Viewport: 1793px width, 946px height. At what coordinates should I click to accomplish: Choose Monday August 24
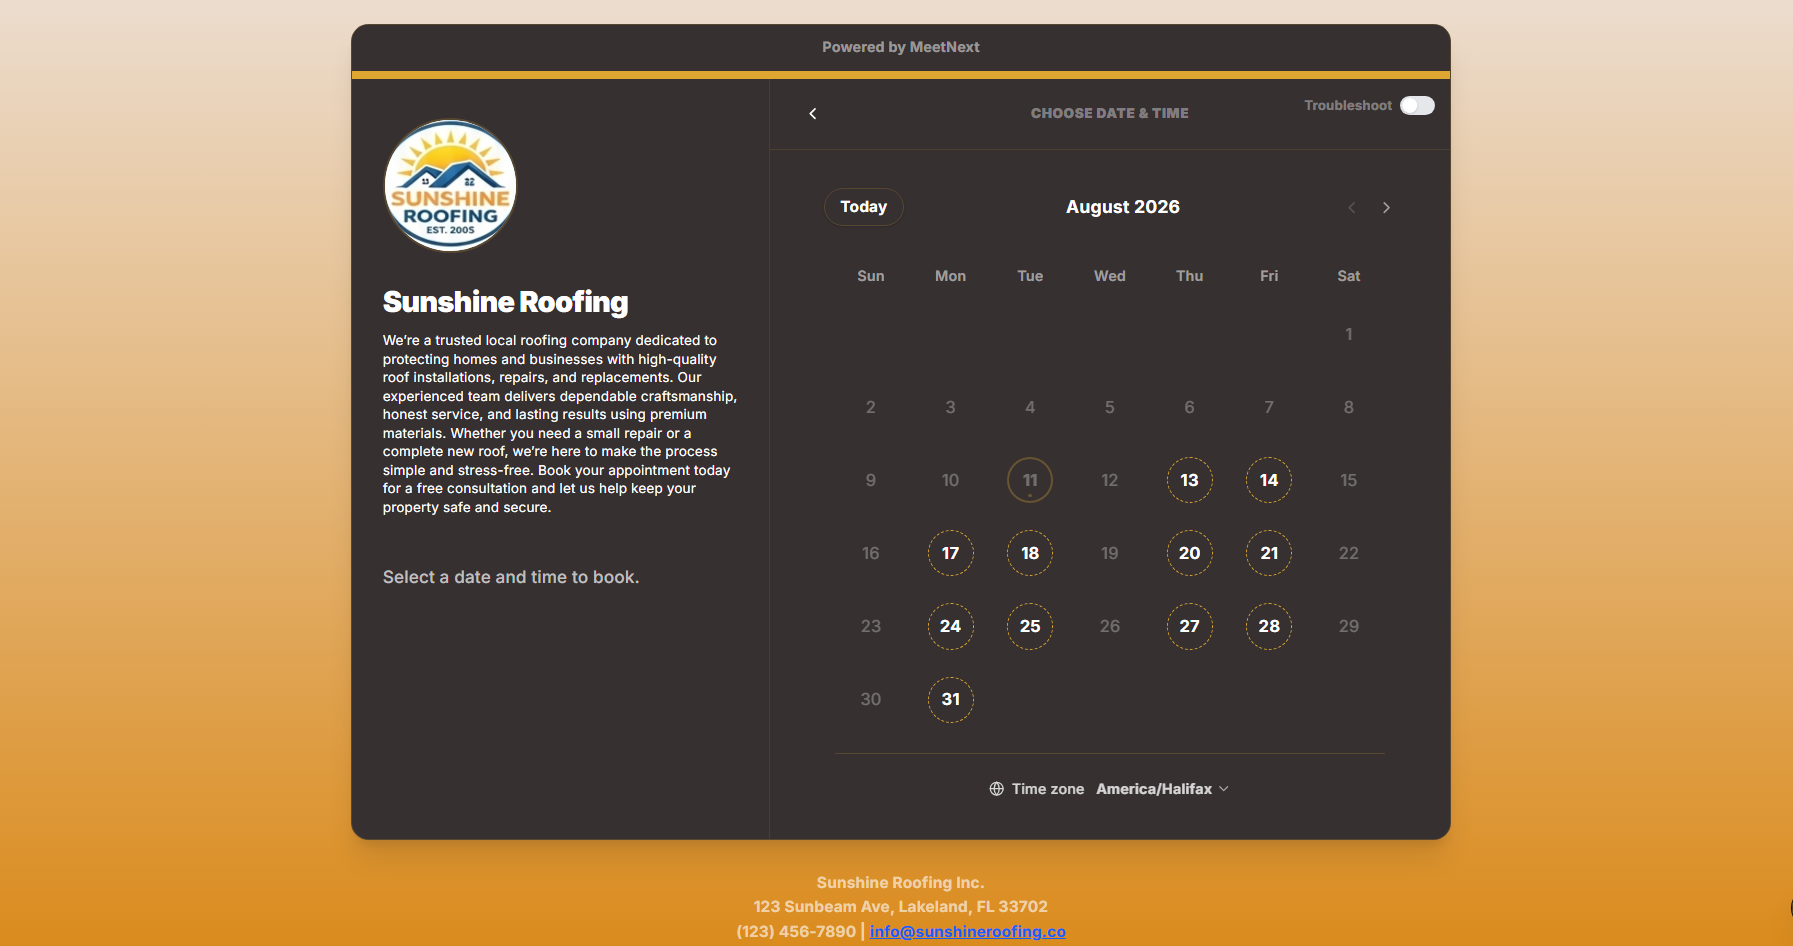pyautogui.click(x=951, y=626)
